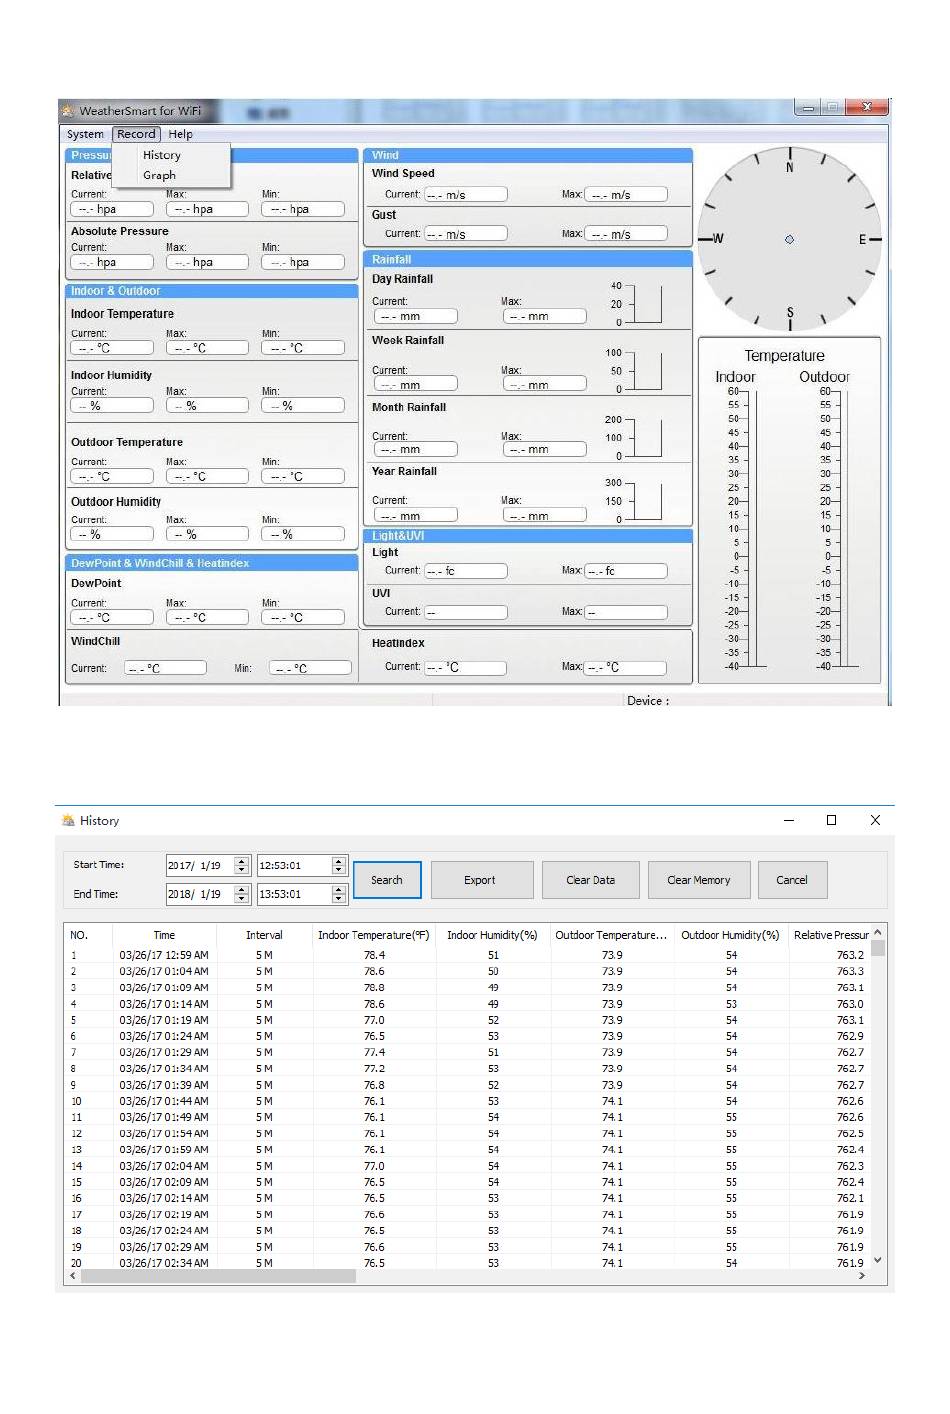Sort by the Time column header
The width and height of the screenshot is (950, 1414).
click(x=164, y=935)
